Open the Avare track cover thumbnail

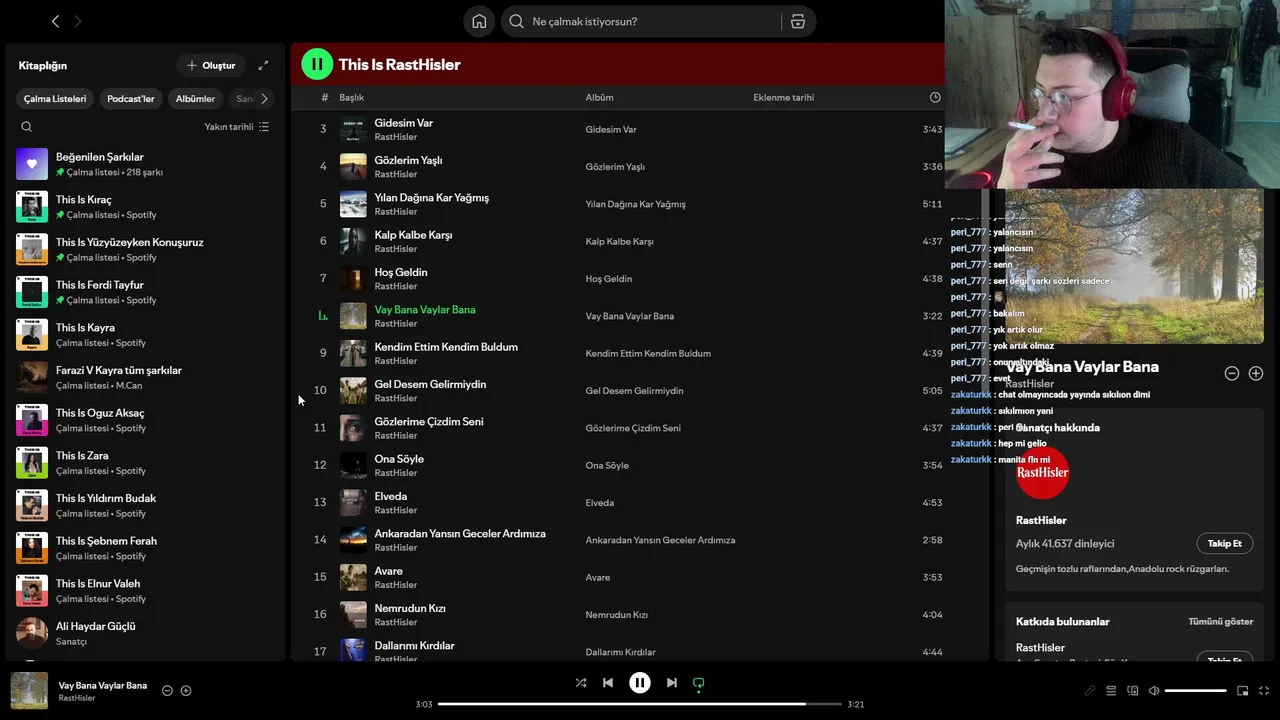coord(353,577)
